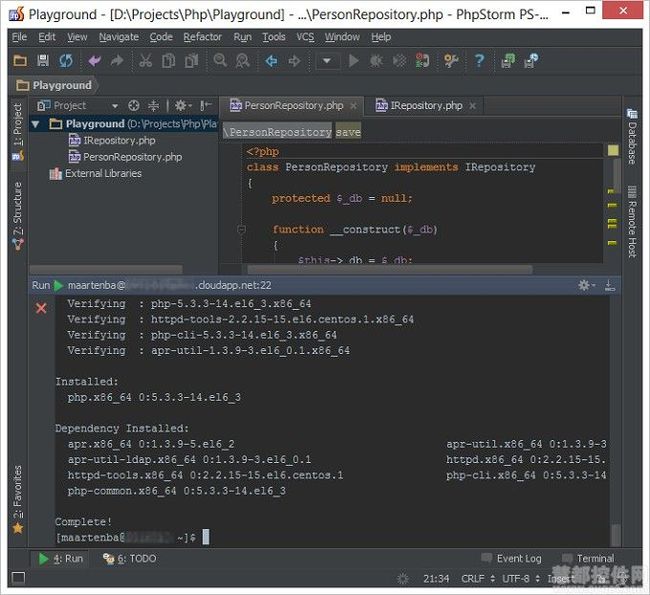
Task: Toggle the 4: Run tool window button
Action: coord(61,559)
